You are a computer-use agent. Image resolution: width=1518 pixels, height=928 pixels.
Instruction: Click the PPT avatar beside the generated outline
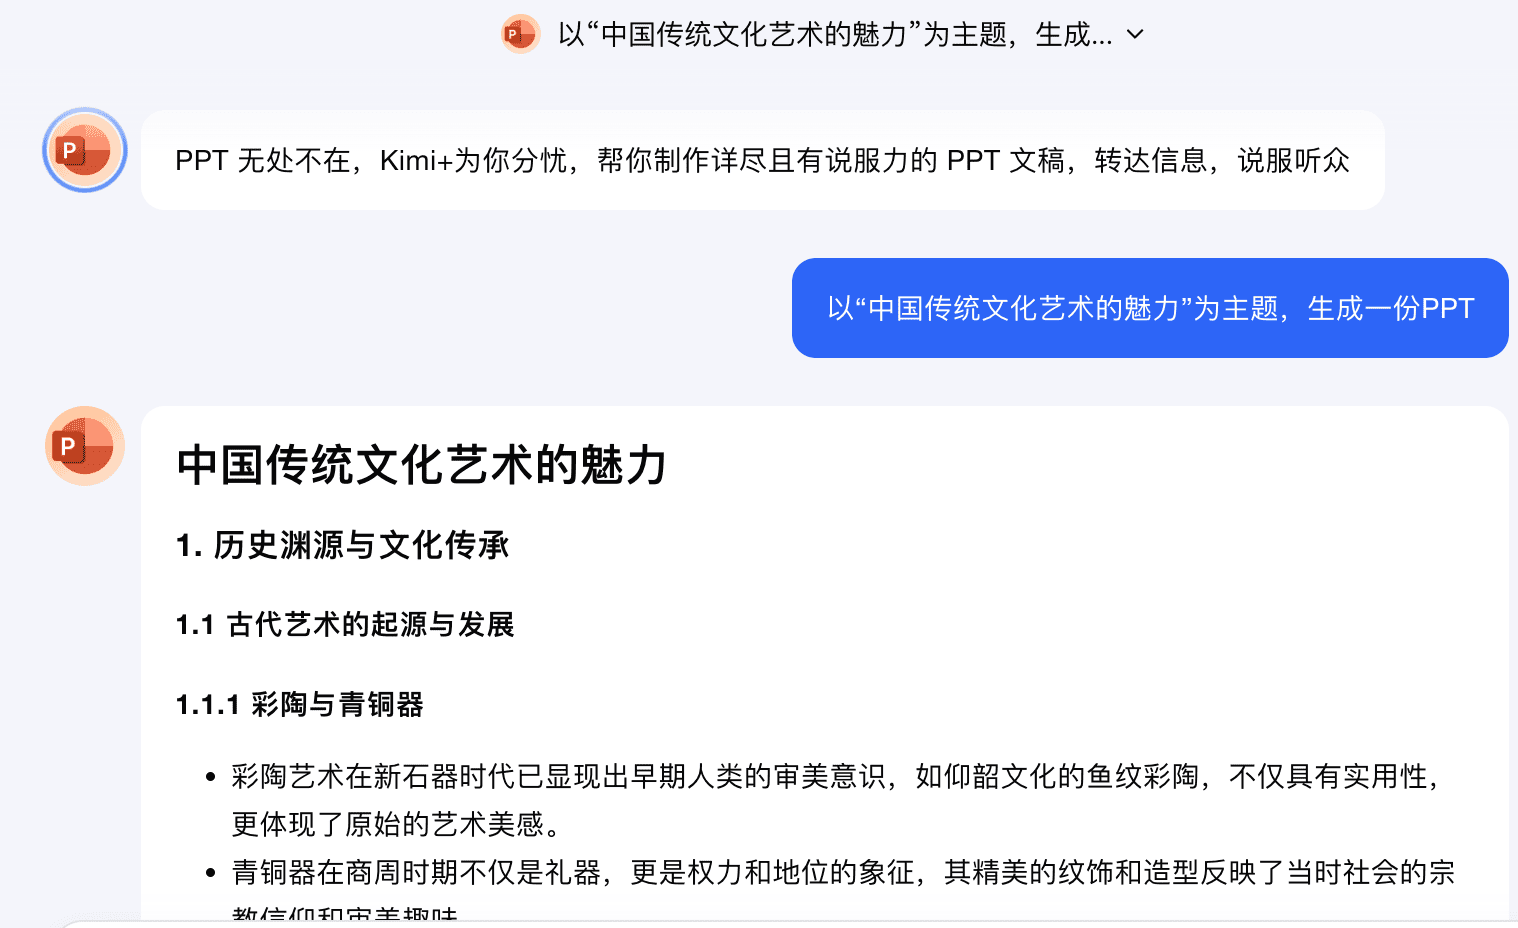coord(85,446)
